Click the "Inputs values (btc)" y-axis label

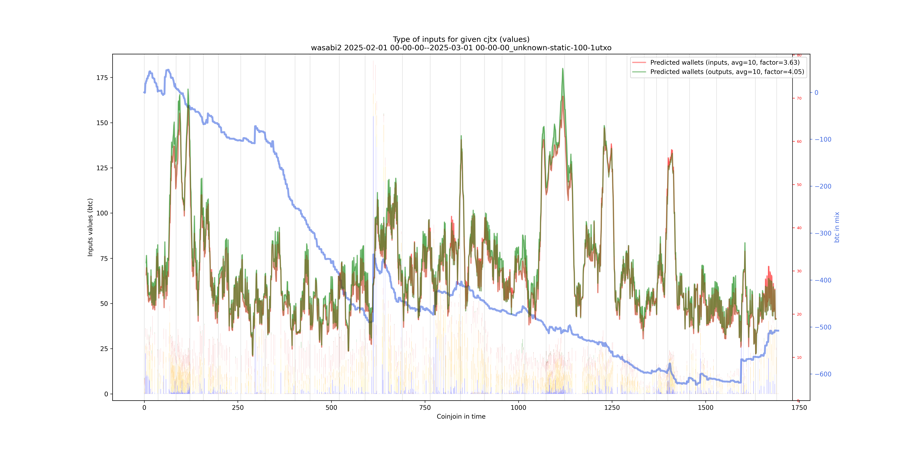coord(90,227)
